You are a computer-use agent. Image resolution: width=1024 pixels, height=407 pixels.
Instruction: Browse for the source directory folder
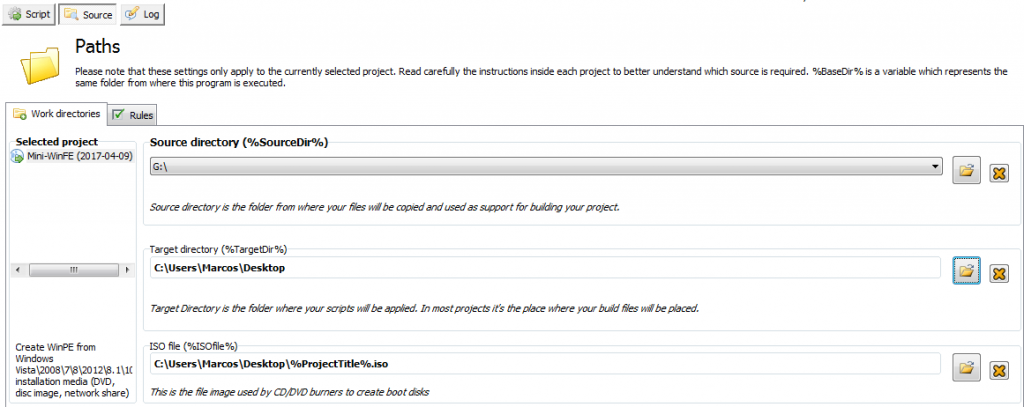click(965, 171)
